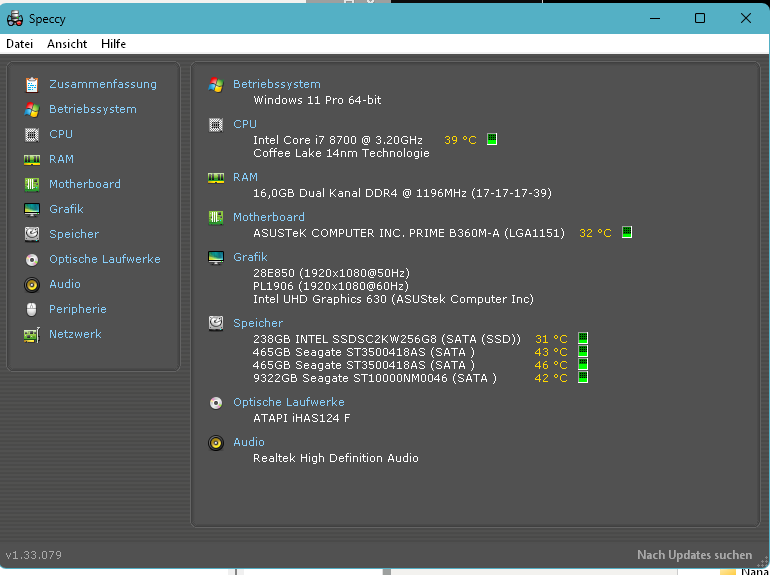Select Zusammenfassung in the sidebar
The image size is (770, 575).
click(103, 84)
